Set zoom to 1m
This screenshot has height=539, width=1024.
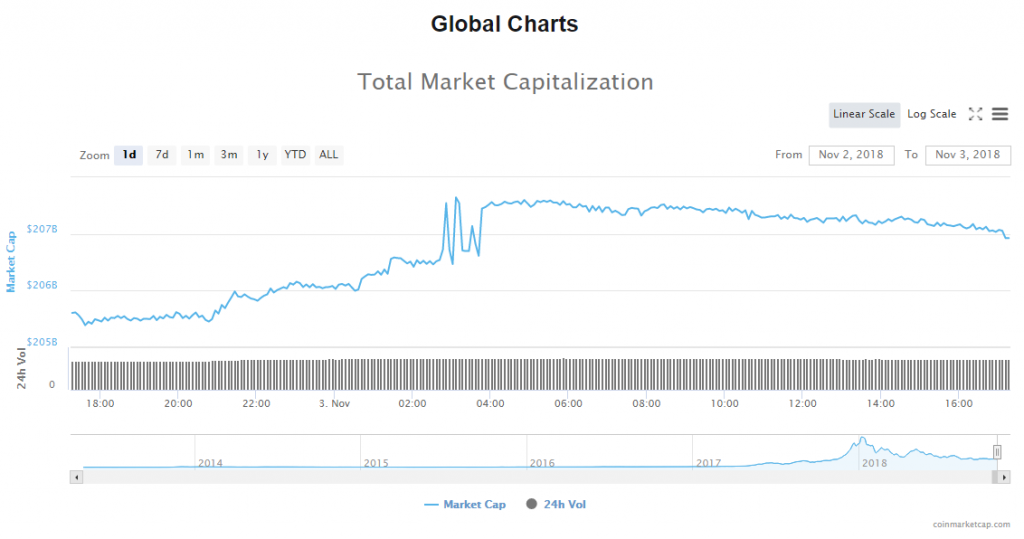click(195, 155)
